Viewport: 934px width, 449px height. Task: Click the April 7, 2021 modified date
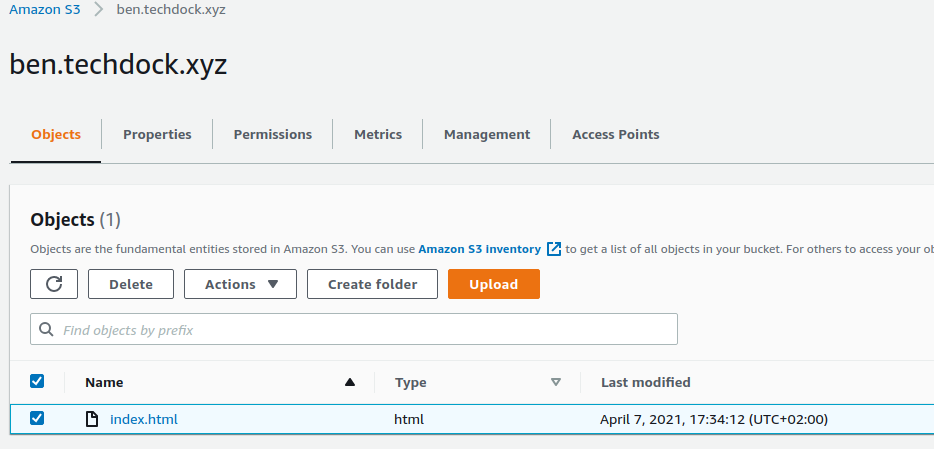[714, 419]
